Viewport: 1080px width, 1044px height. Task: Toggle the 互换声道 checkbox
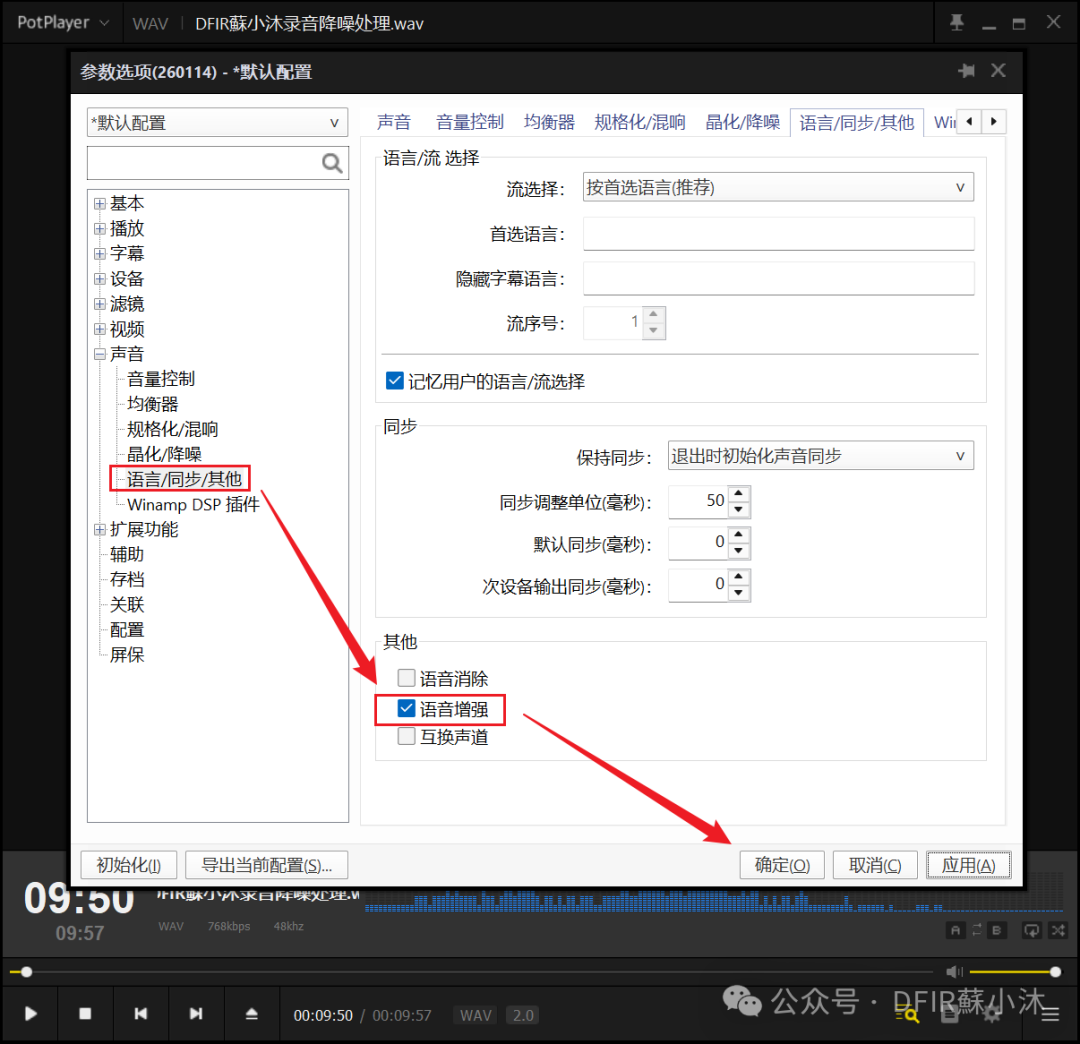click(x=407, y=738)
